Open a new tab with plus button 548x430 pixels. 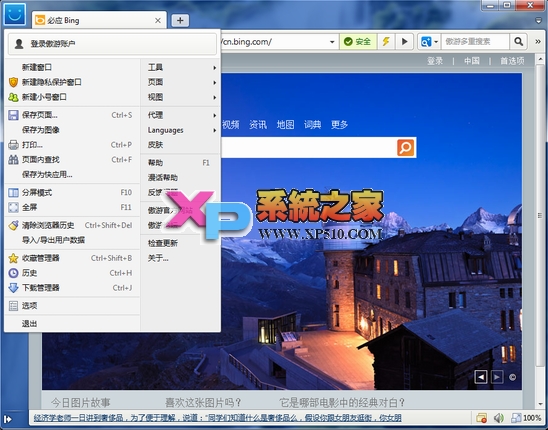pyautogui.click(x=180, y=21)
